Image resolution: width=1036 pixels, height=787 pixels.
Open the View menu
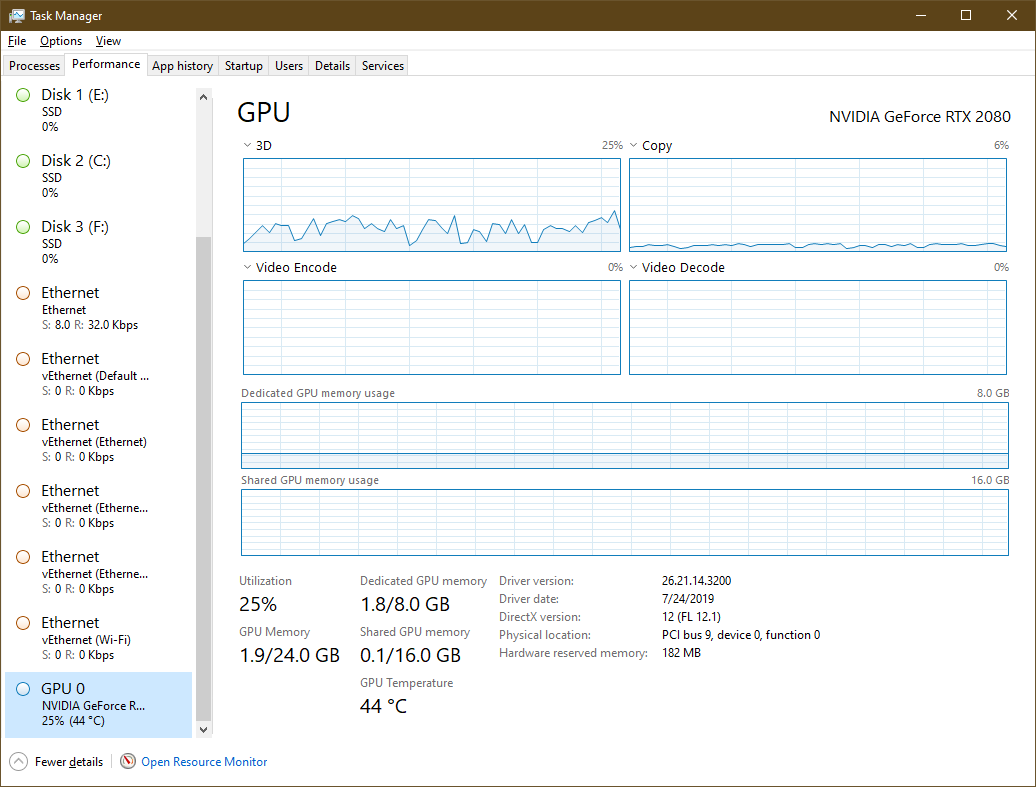click(x=108, y=41)
